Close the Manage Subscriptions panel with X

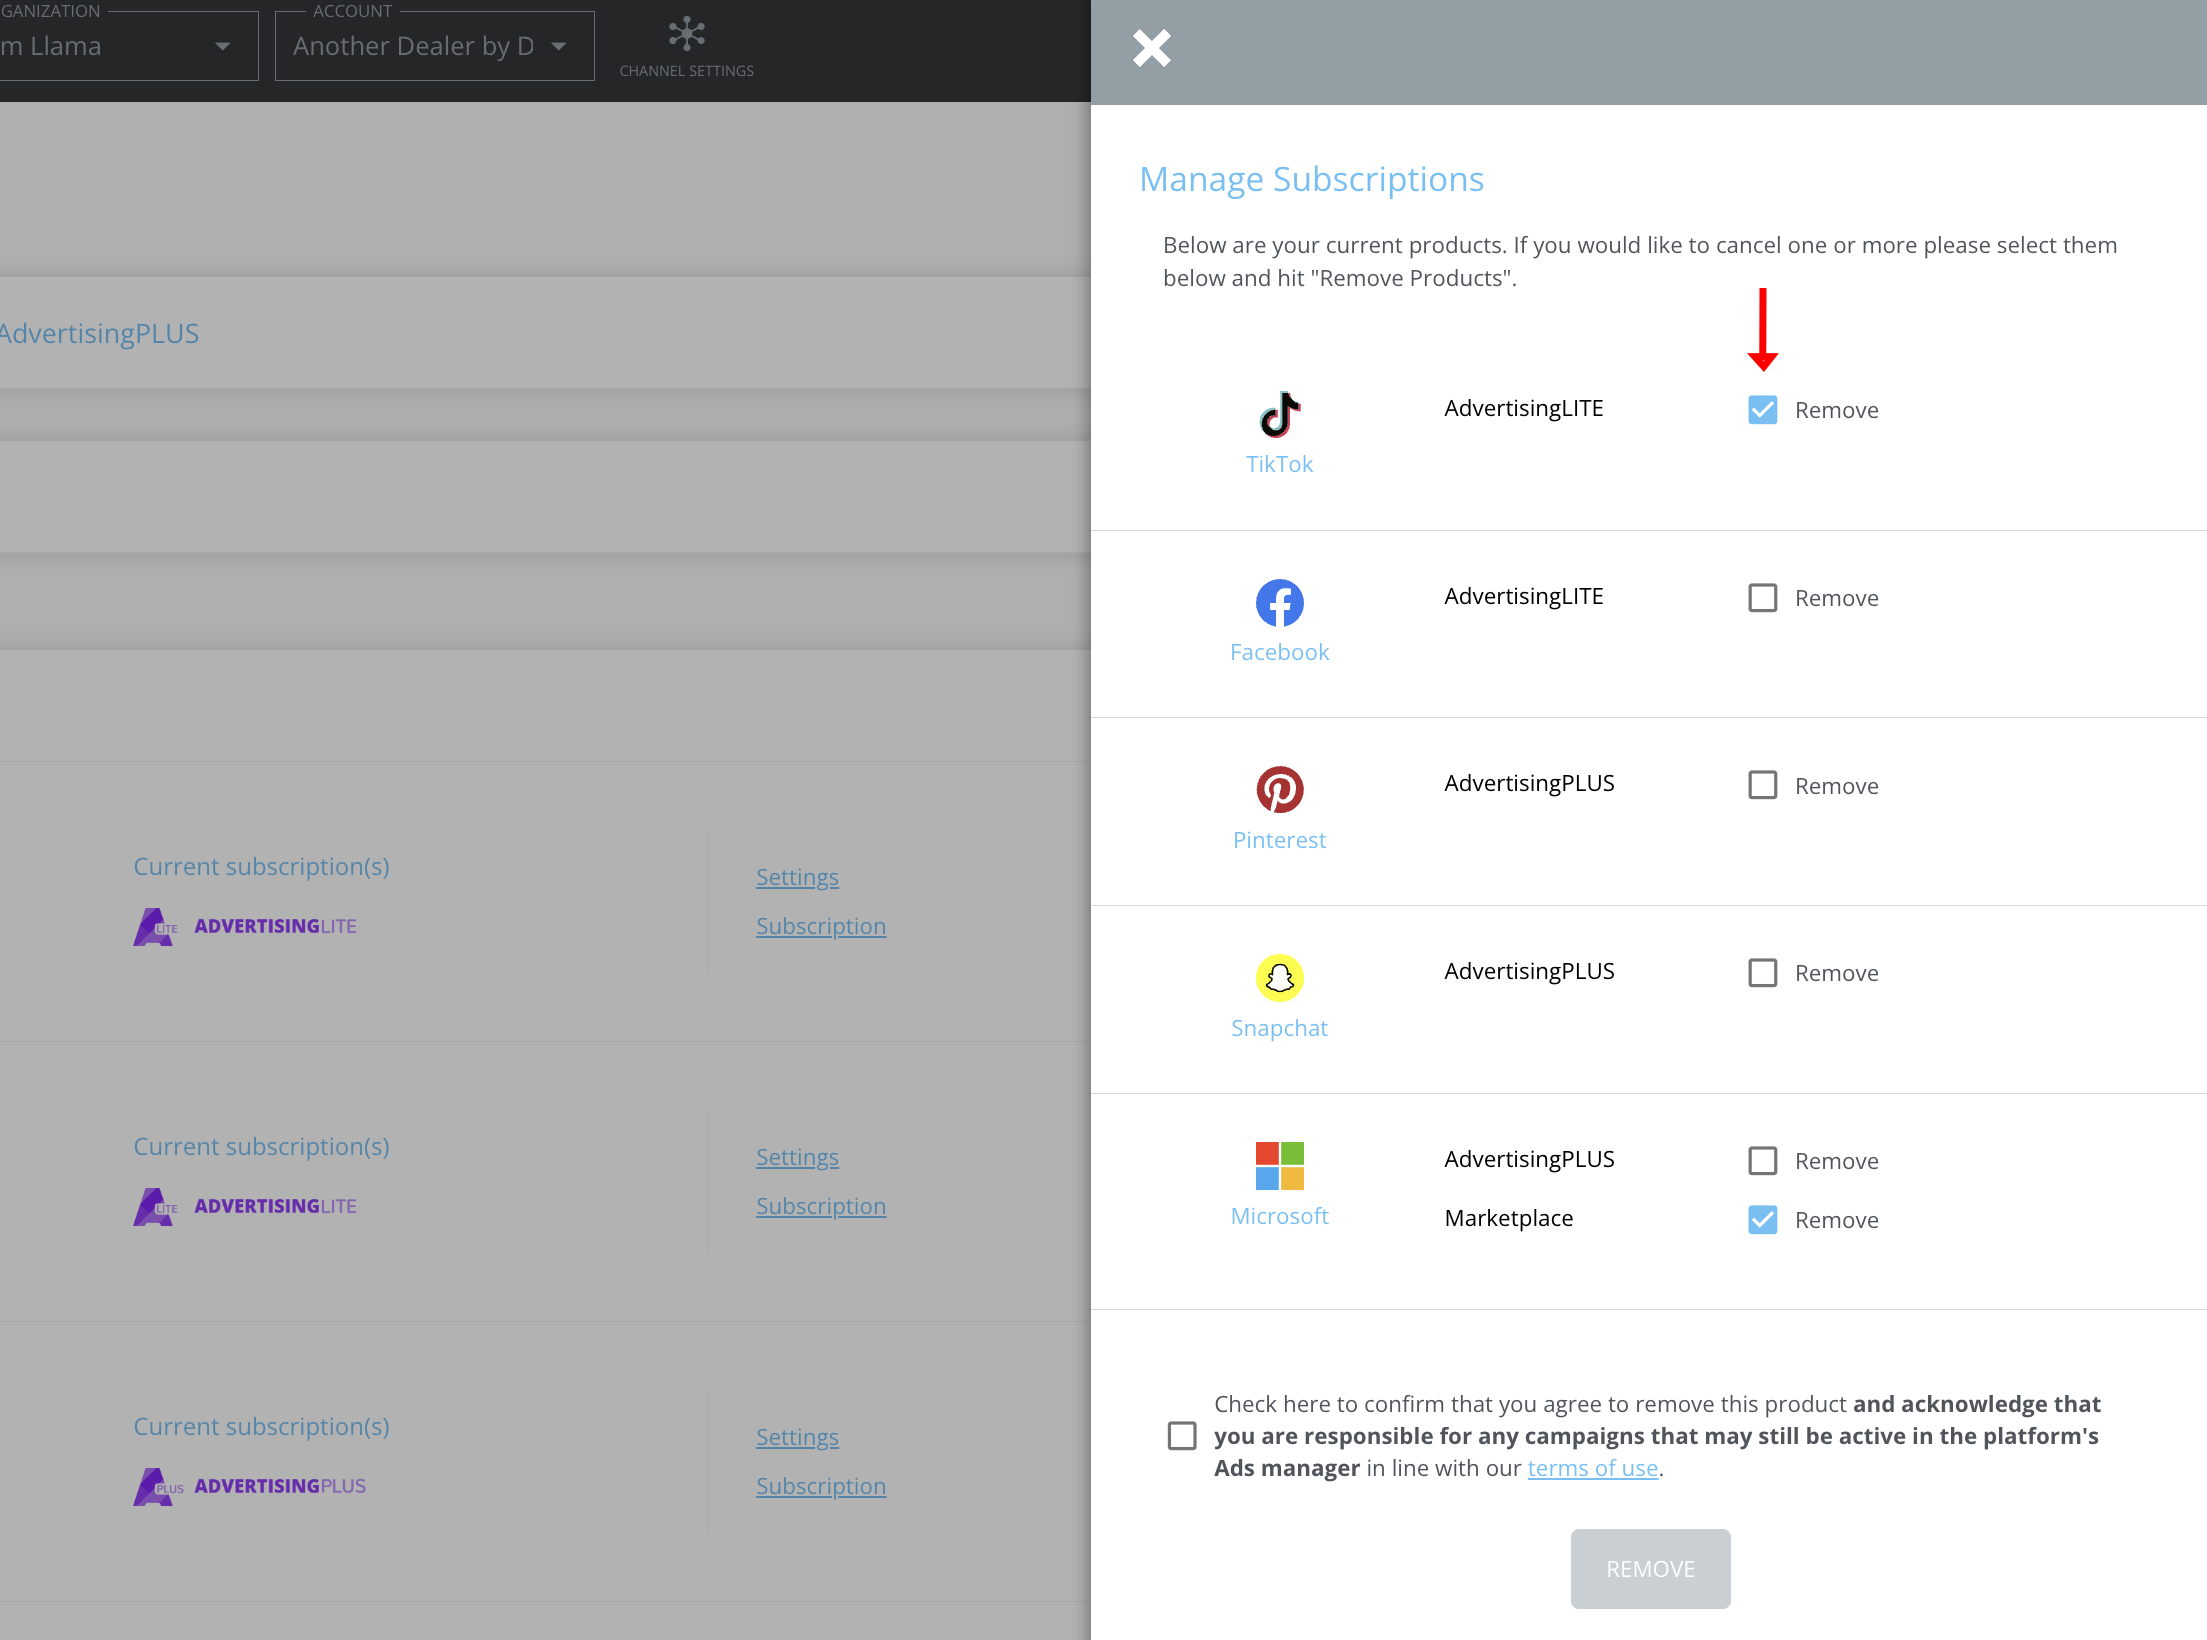pyautogui.click(x=1151, y=48)
